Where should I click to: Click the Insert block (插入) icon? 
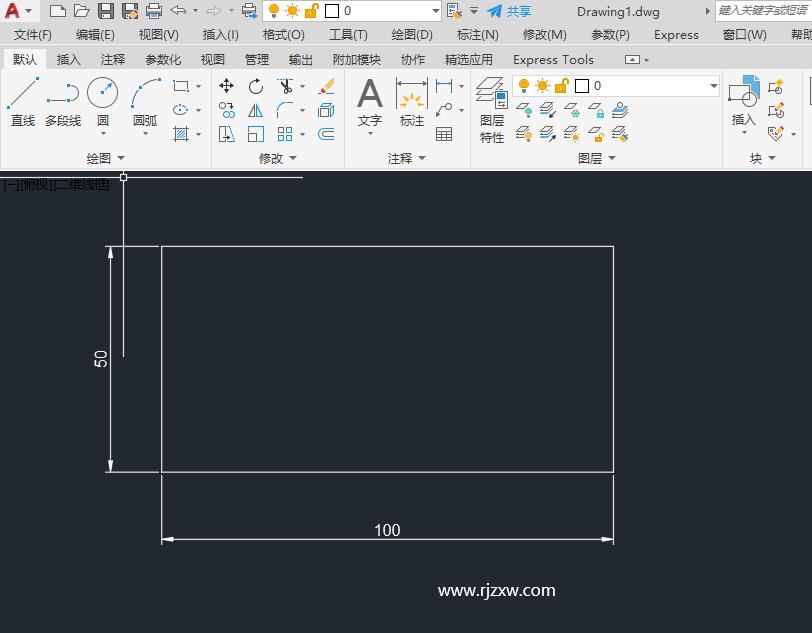(x=744, y=101)
